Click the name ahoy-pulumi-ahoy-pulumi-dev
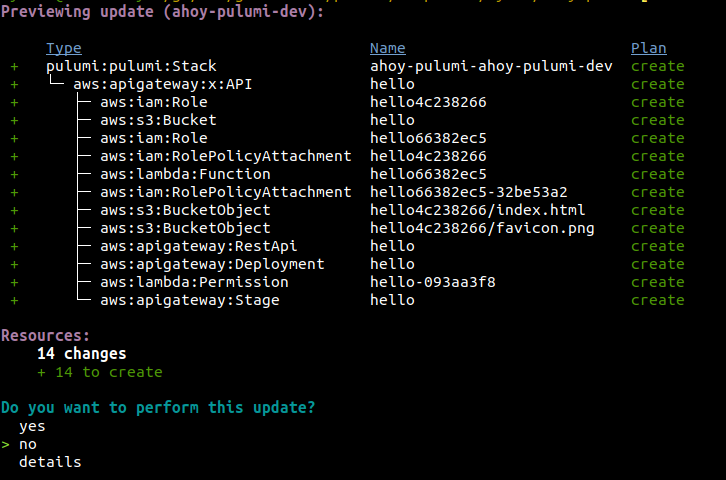 [x=491, y=66]
